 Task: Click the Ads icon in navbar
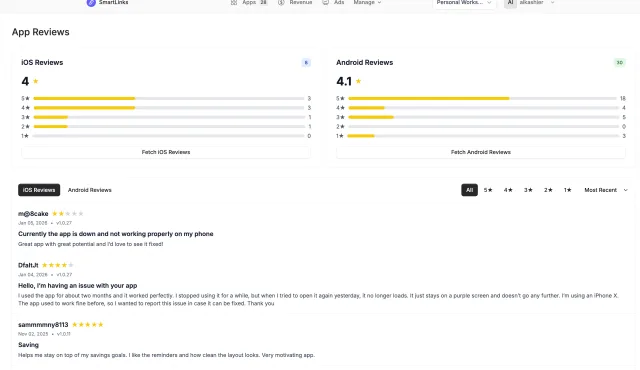pos(325,2)
